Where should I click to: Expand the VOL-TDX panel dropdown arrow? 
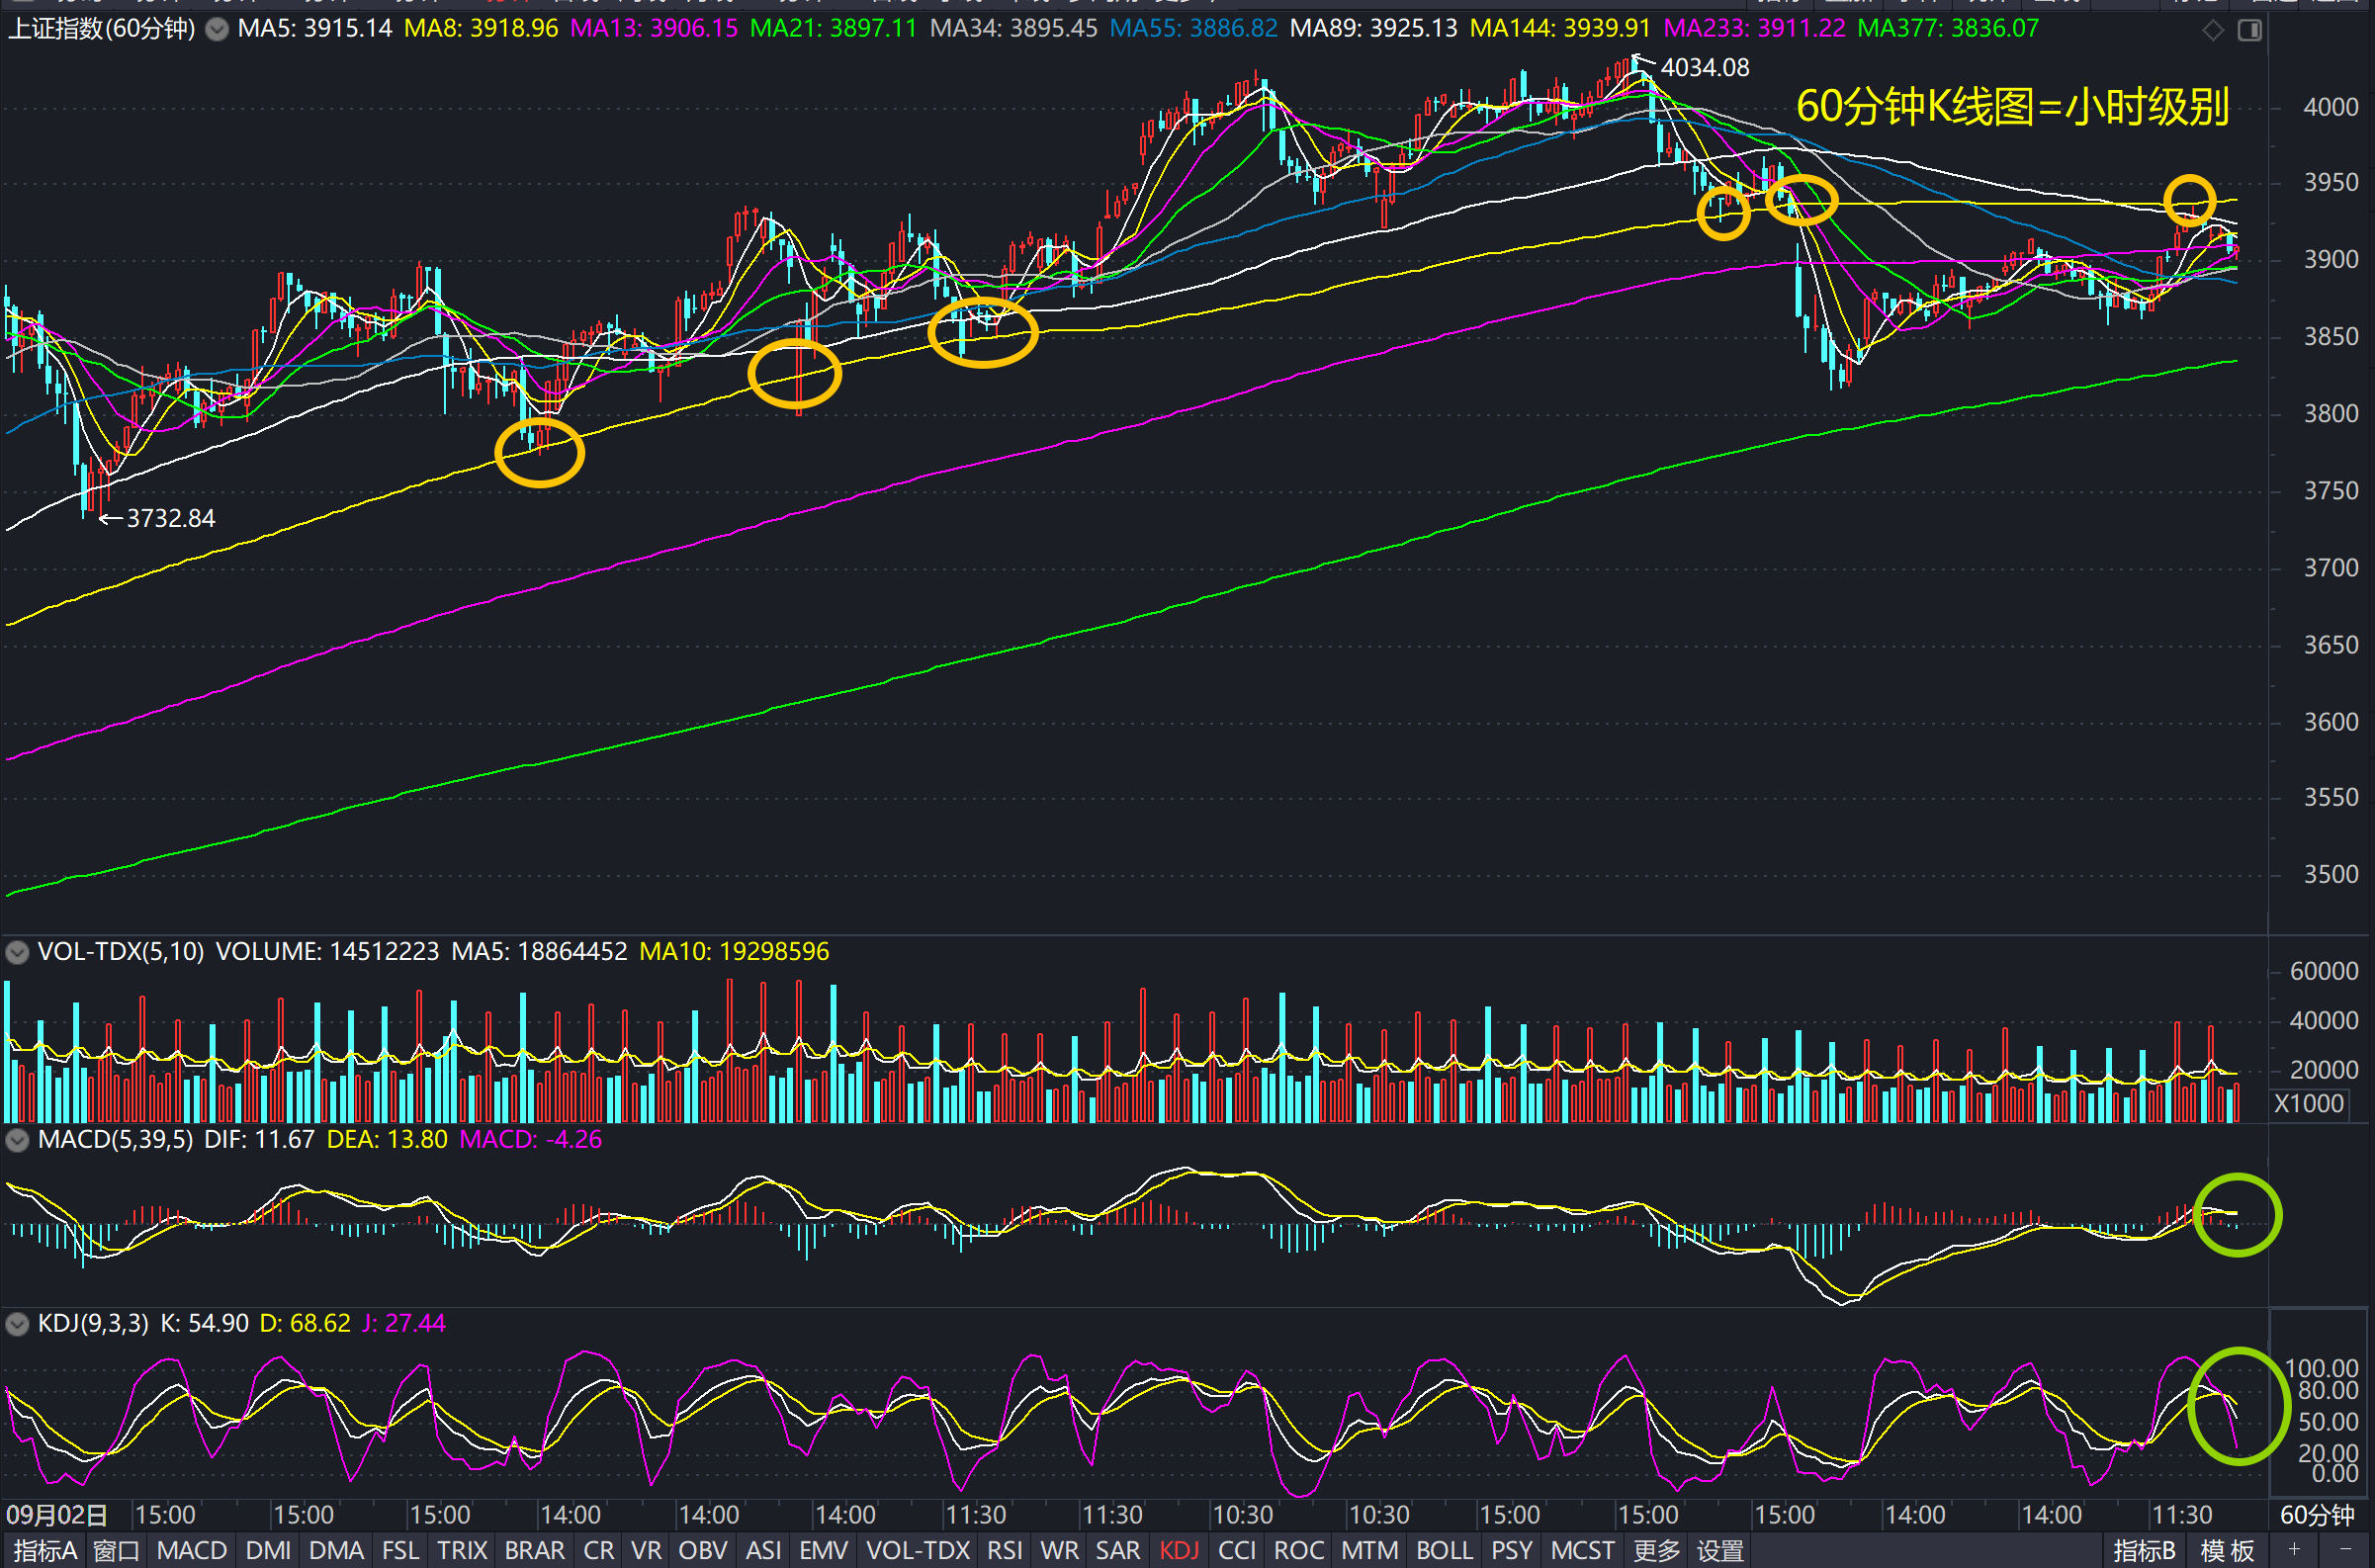(17, 952)
